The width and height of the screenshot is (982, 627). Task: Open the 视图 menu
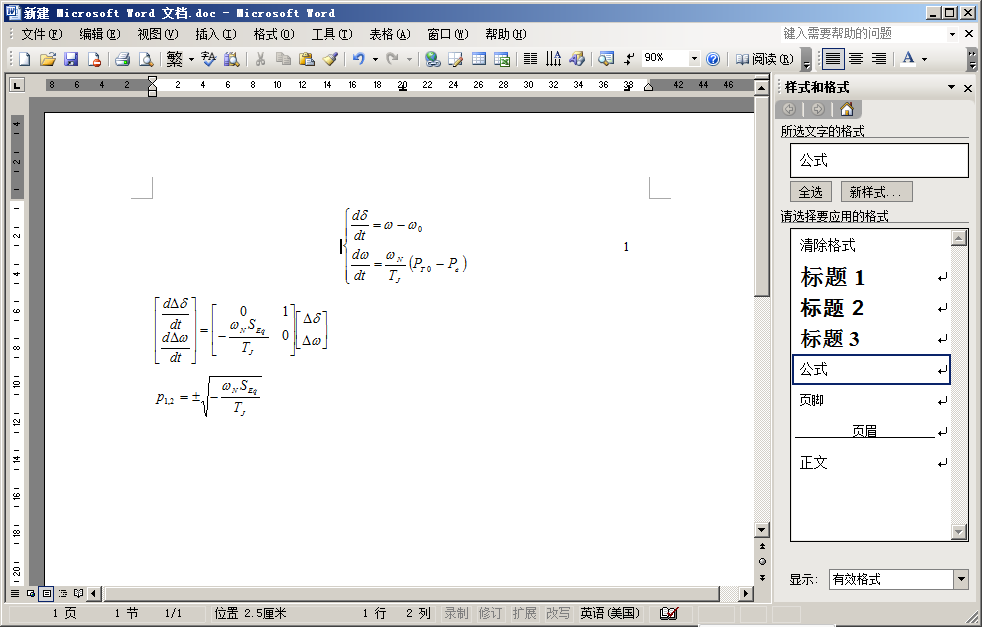pos(158,34)
